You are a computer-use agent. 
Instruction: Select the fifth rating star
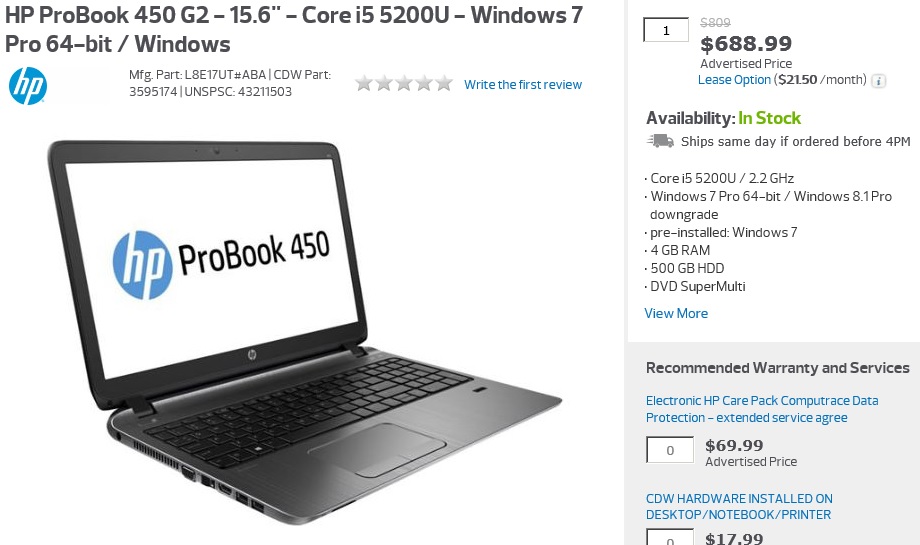click(444, 83)
